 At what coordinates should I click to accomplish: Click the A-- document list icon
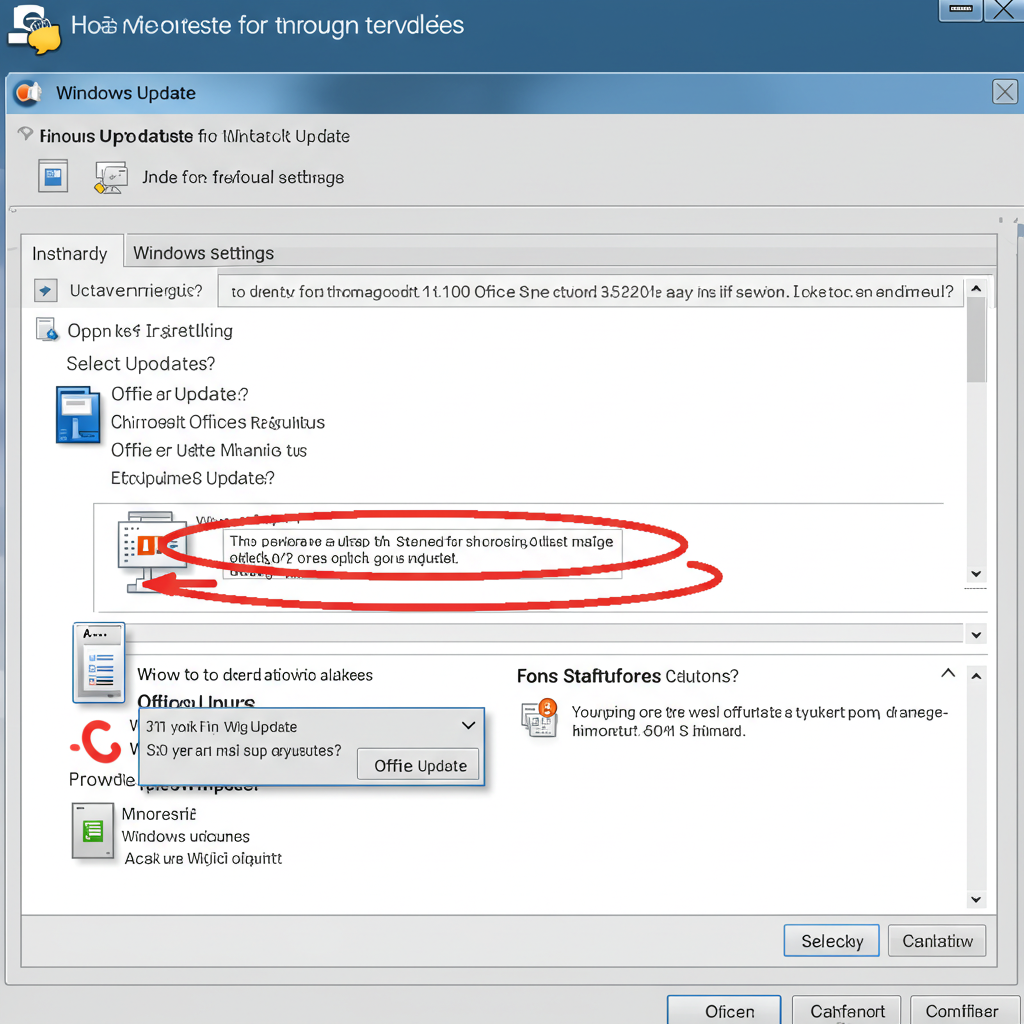click(x=99, y=663)
